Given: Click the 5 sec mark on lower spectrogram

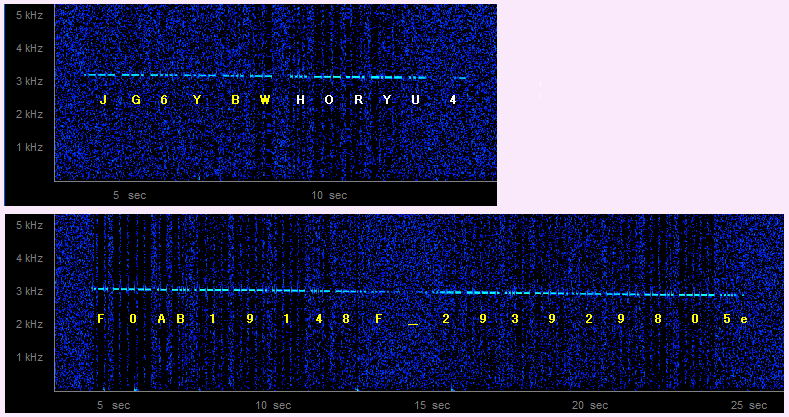Looking at the screenshot, I should point(113,405).
